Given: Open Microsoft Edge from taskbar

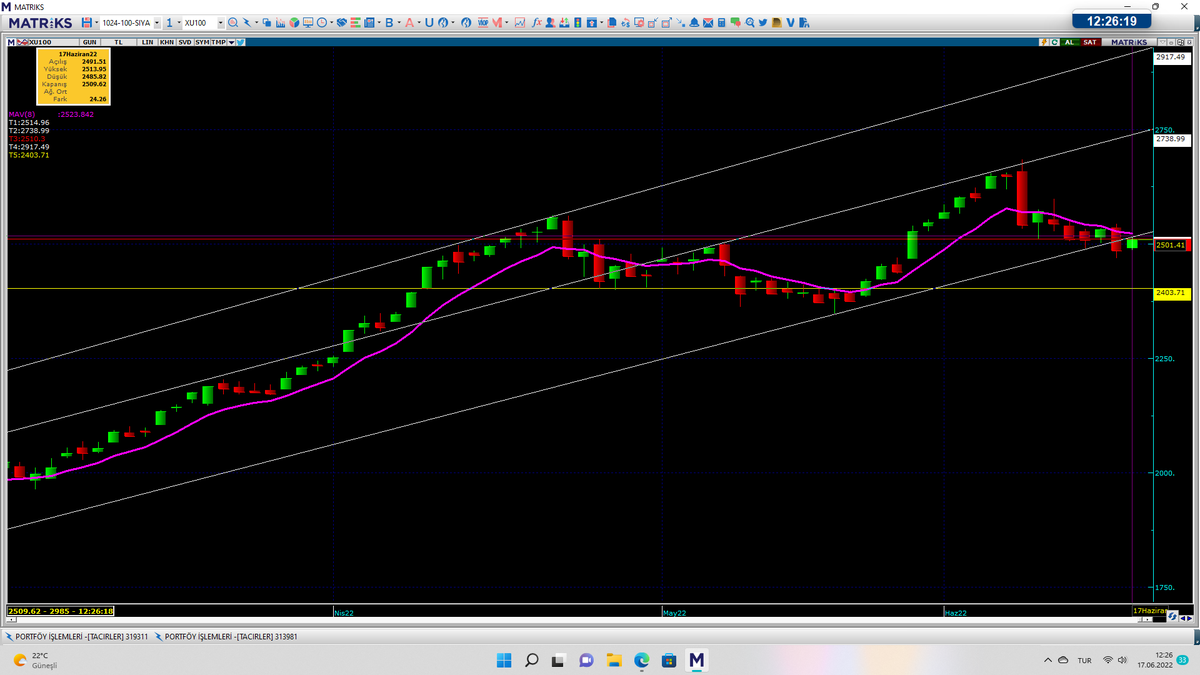Looking at the screenshot, I should click(642, 660).
